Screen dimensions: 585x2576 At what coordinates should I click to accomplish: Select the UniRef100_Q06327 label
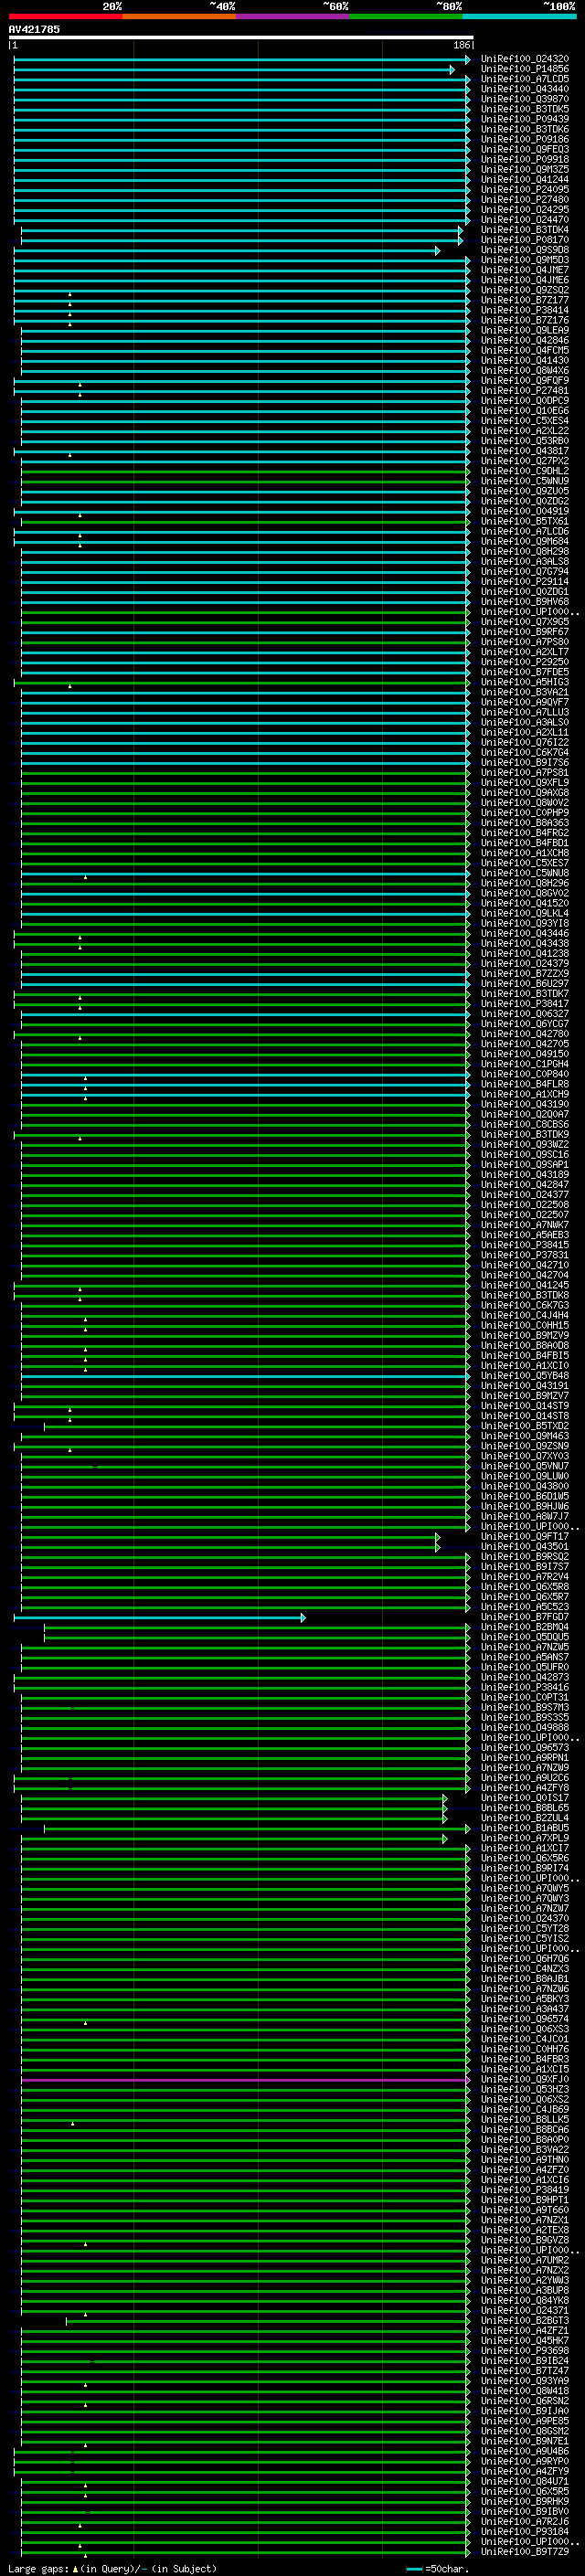click(x=525, y=1014)
